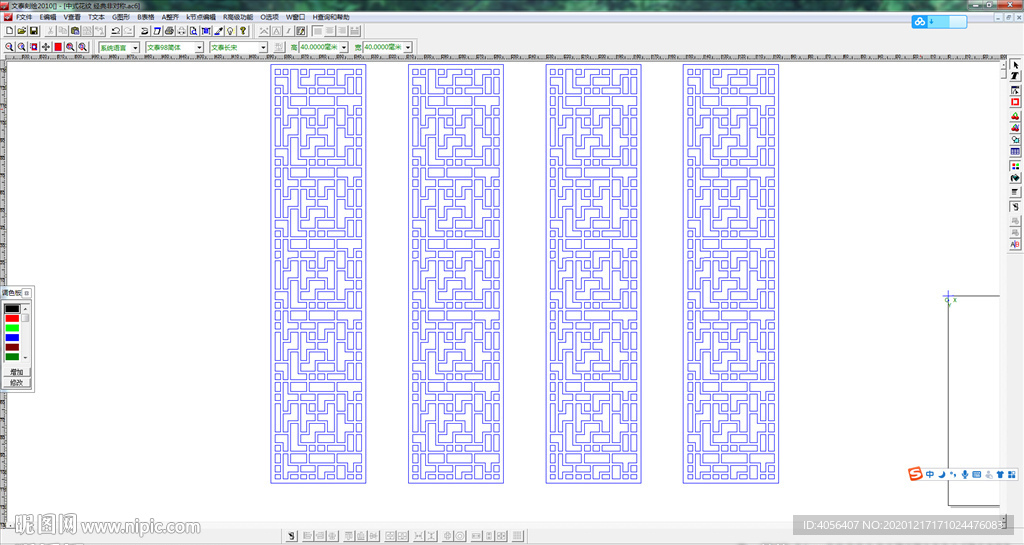Select the Text T tool

pos(1015,76)
